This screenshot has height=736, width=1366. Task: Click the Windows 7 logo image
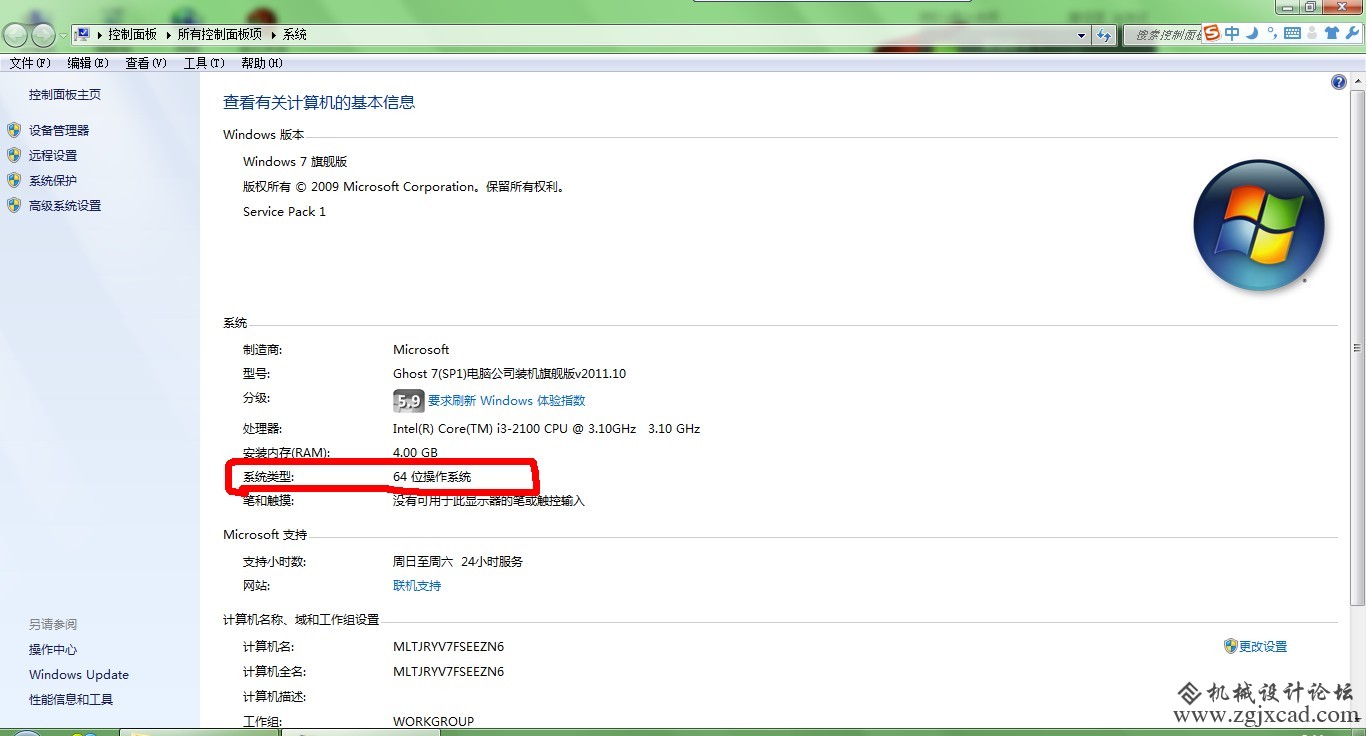[x=1259, y=226]
